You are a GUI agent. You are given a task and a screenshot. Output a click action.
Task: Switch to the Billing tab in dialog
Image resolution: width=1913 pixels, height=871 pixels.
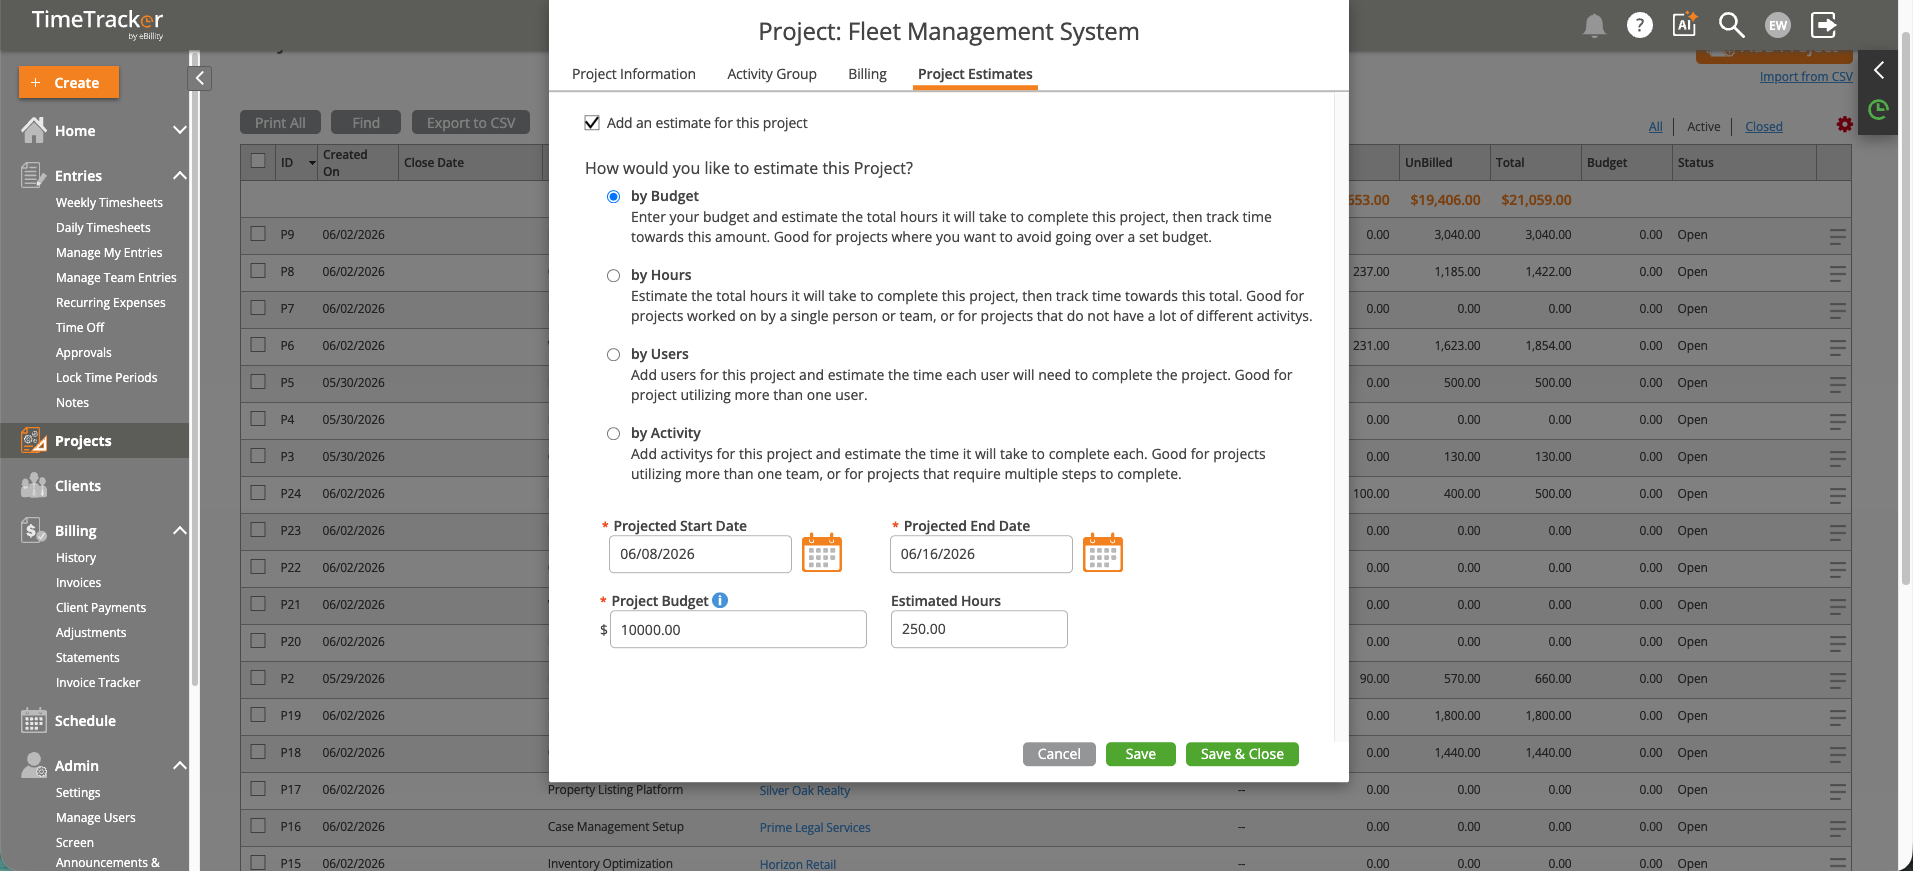point(867,74)
